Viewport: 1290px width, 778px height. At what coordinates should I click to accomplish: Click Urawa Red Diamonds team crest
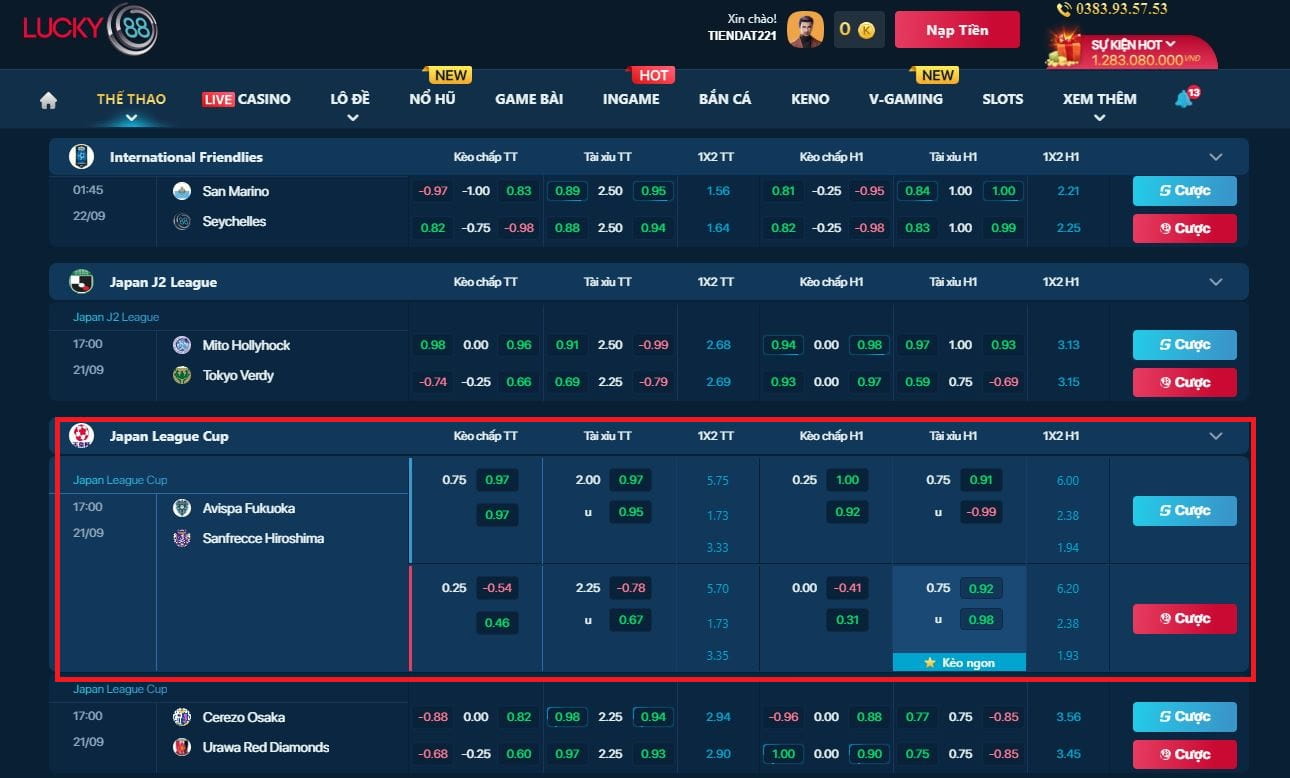pyautogui.click(x=181, y=747)
